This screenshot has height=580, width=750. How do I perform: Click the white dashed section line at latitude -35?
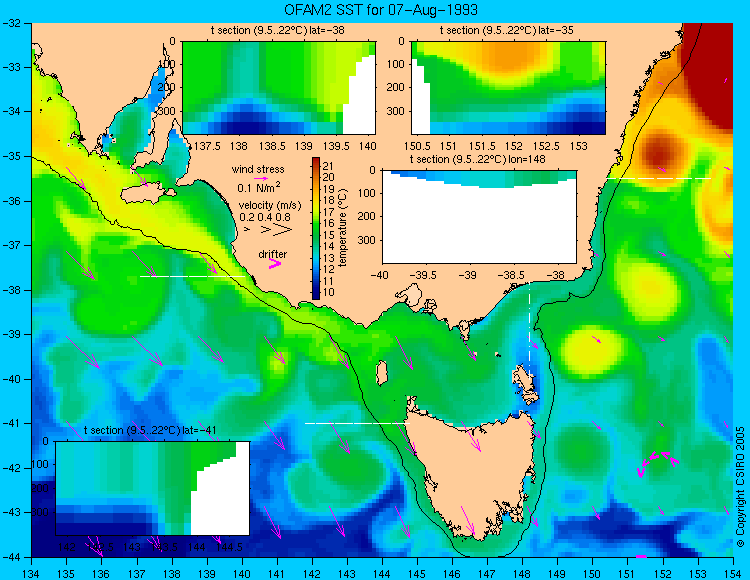659,178
